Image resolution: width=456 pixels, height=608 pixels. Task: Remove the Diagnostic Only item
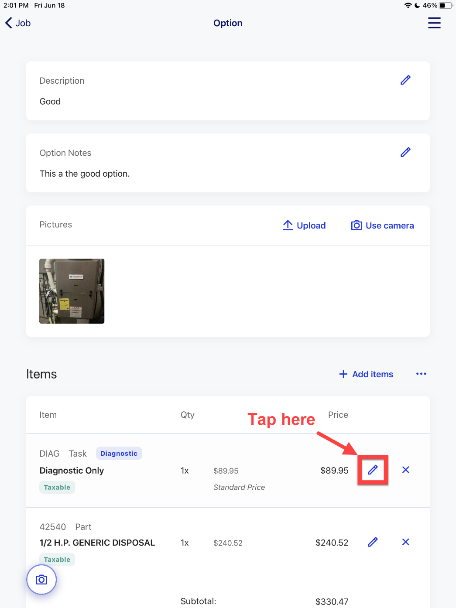(x=406, y=470)
